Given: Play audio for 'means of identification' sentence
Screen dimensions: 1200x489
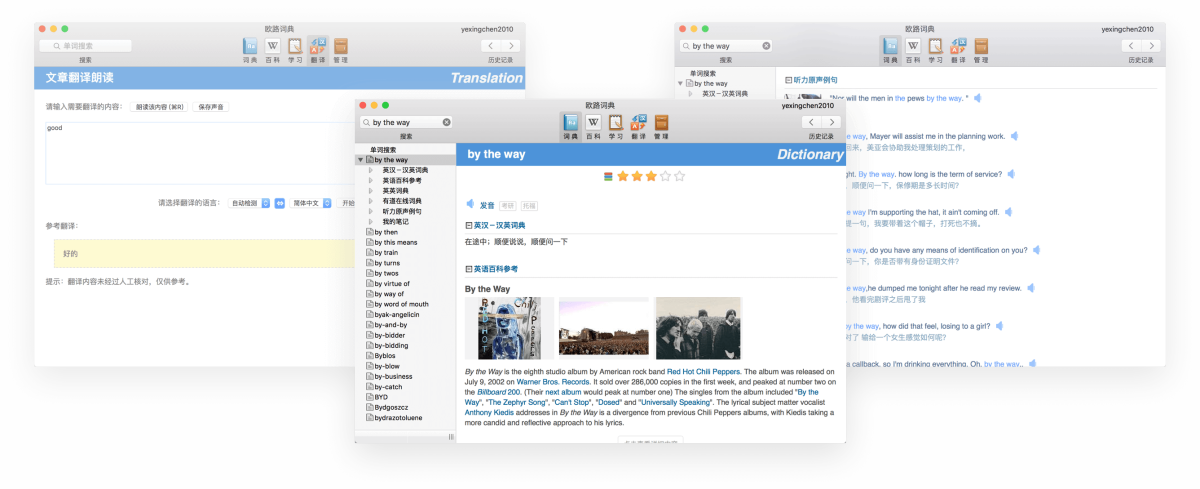Looking at the screenshot, I should tap(1037, 250).
